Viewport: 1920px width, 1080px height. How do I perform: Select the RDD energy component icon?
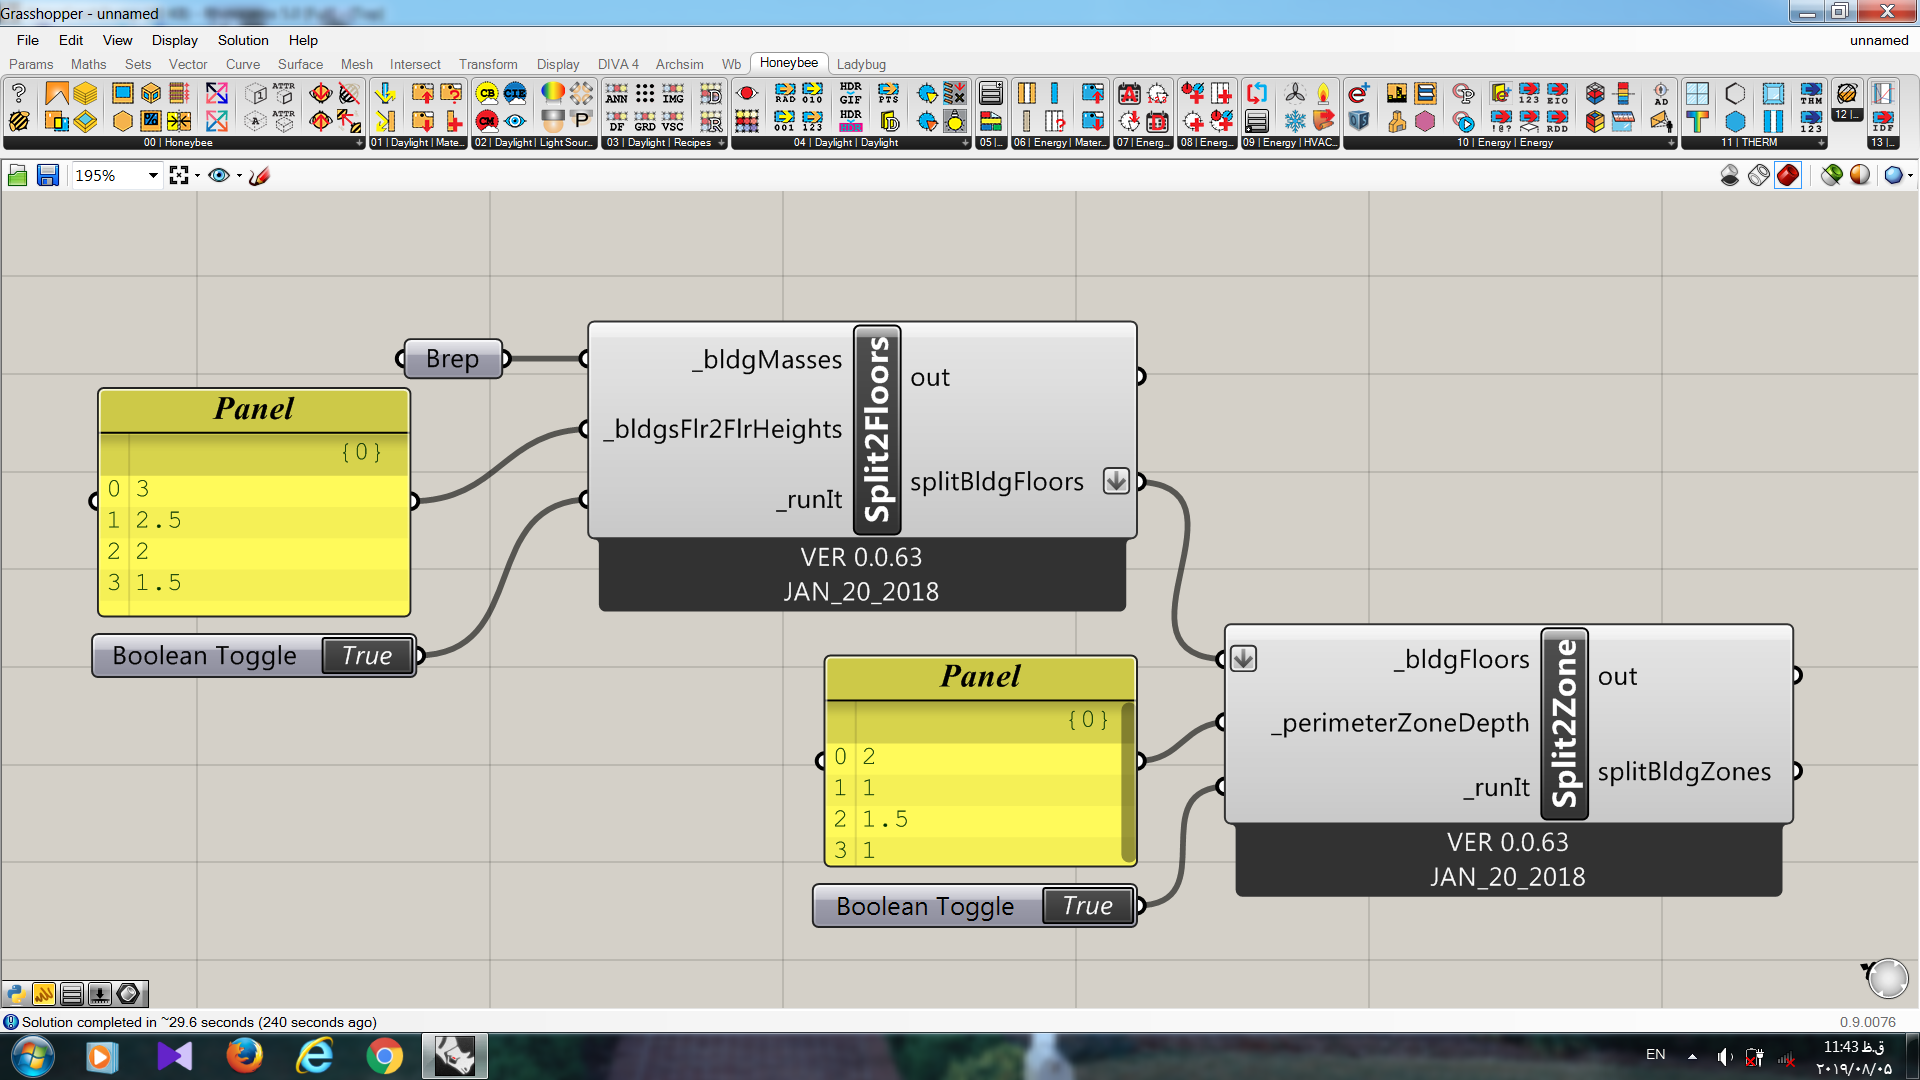pyautogui.click(x=1557, y=121)
